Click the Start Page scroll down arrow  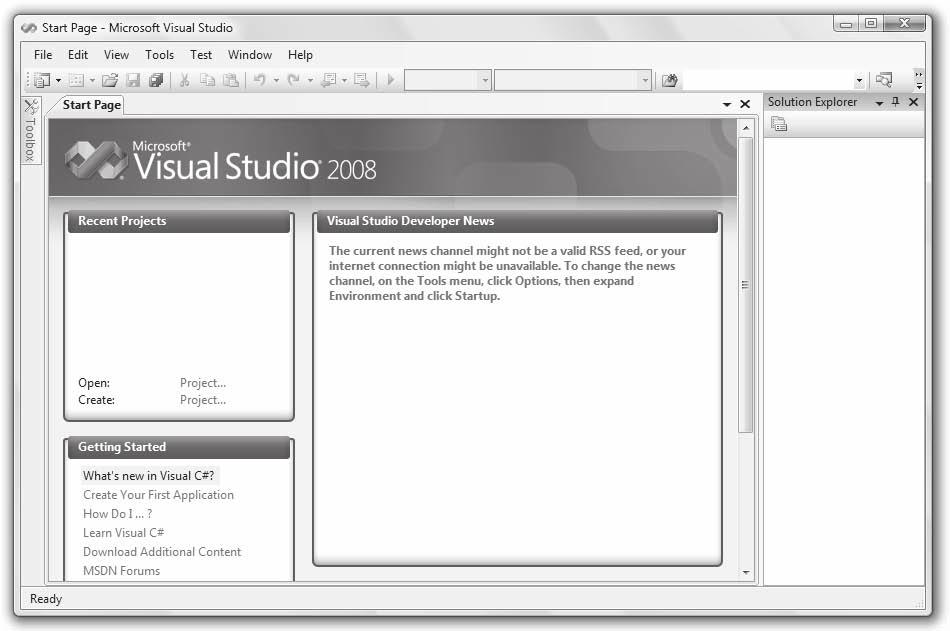[746, 572]
